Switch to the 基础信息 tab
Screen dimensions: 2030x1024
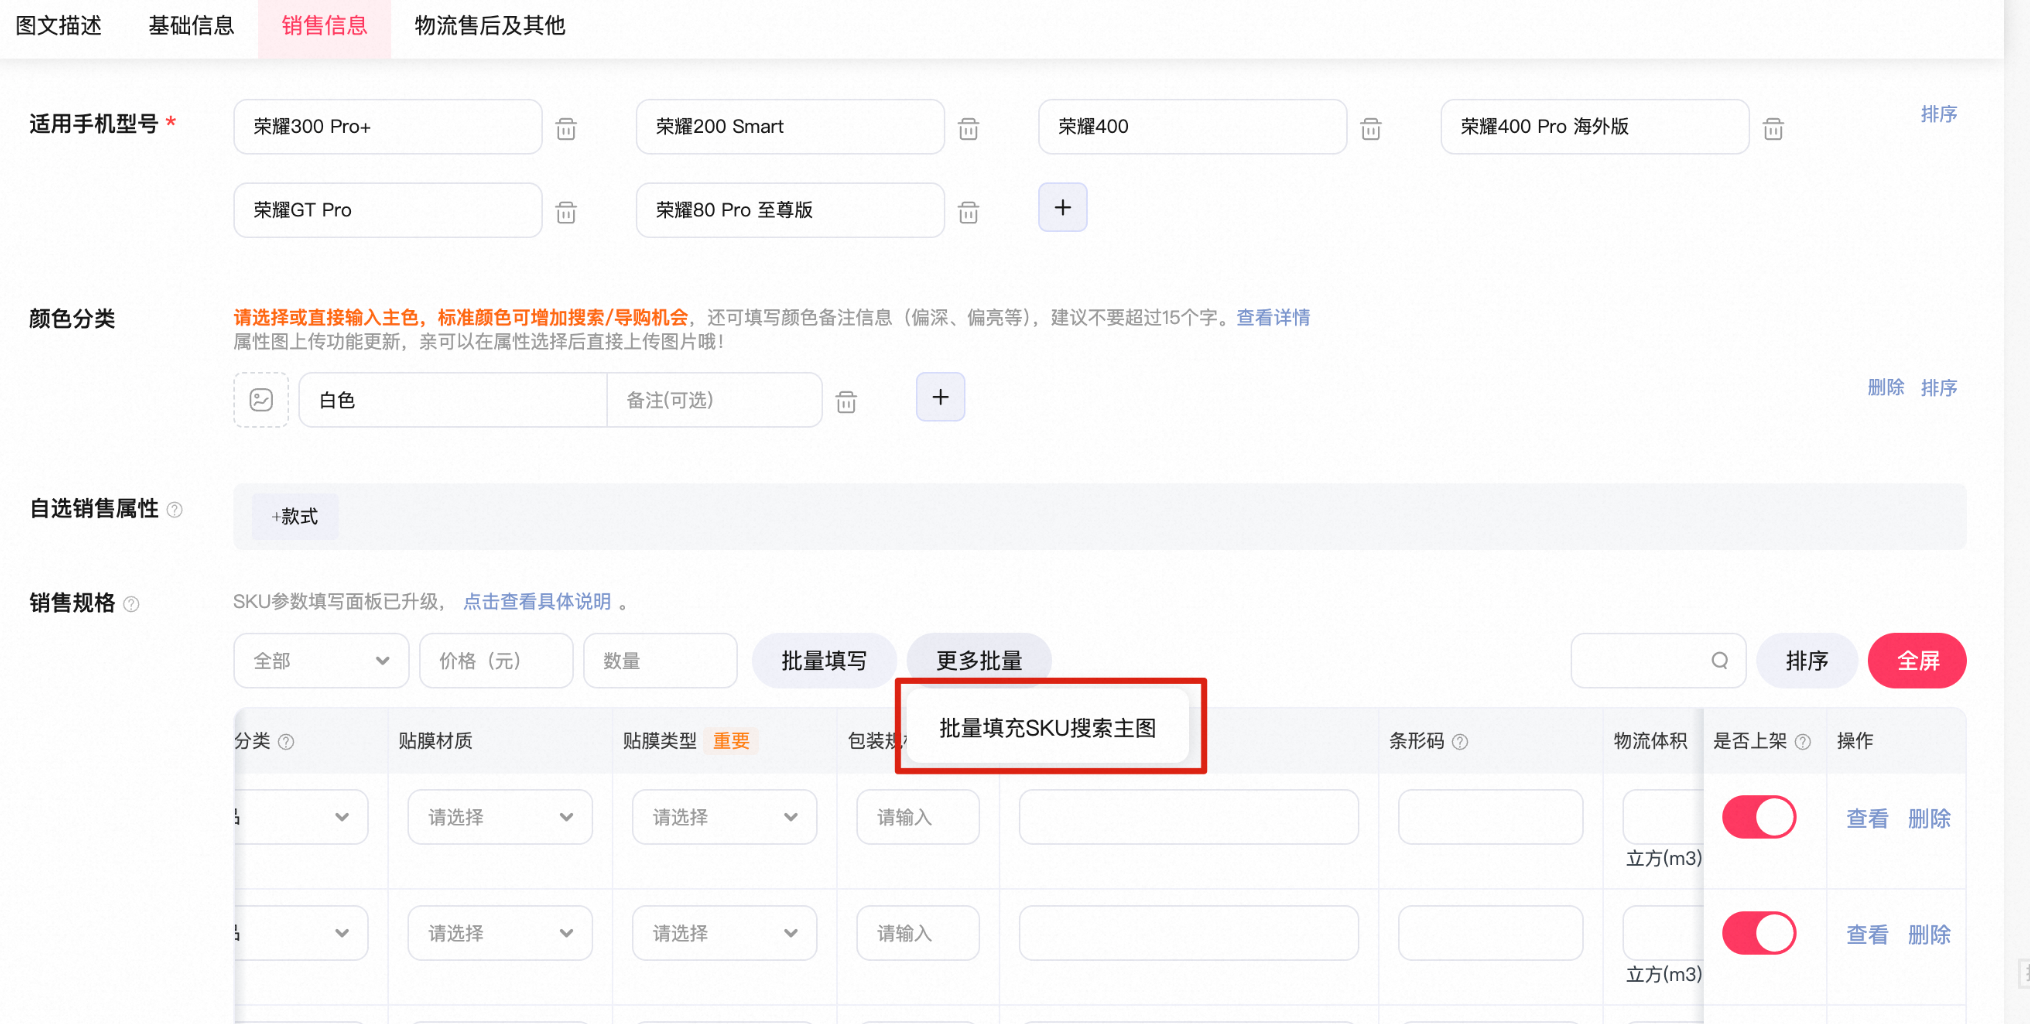coord(191,26)
